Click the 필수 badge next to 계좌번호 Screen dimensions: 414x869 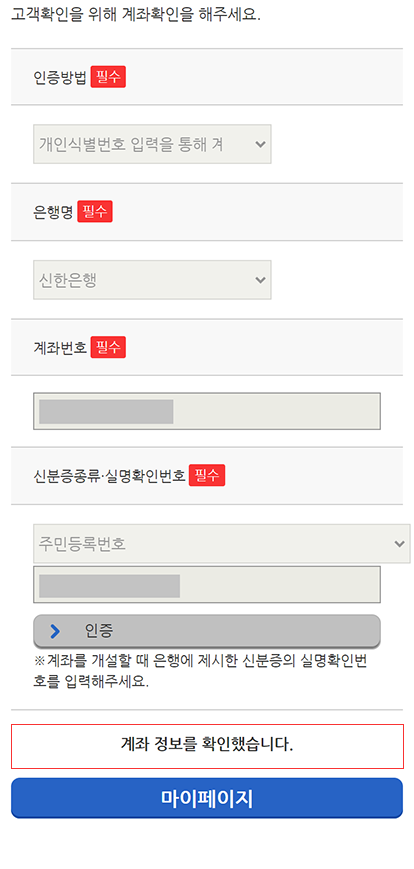point(109,347)
